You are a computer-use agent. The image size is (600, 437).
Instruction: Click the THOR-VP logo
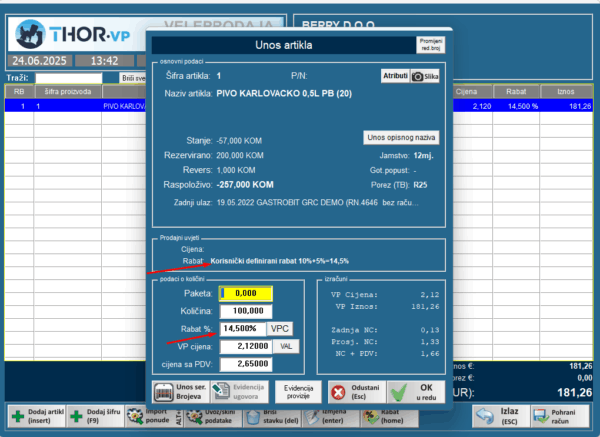click(73, 34)
